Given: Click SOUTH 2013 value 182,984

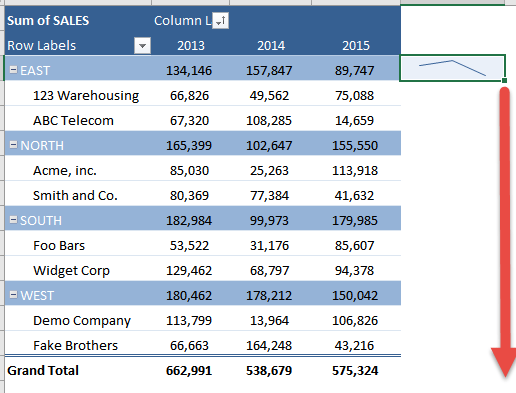Looking at the screenshot, I should (189, 221).
